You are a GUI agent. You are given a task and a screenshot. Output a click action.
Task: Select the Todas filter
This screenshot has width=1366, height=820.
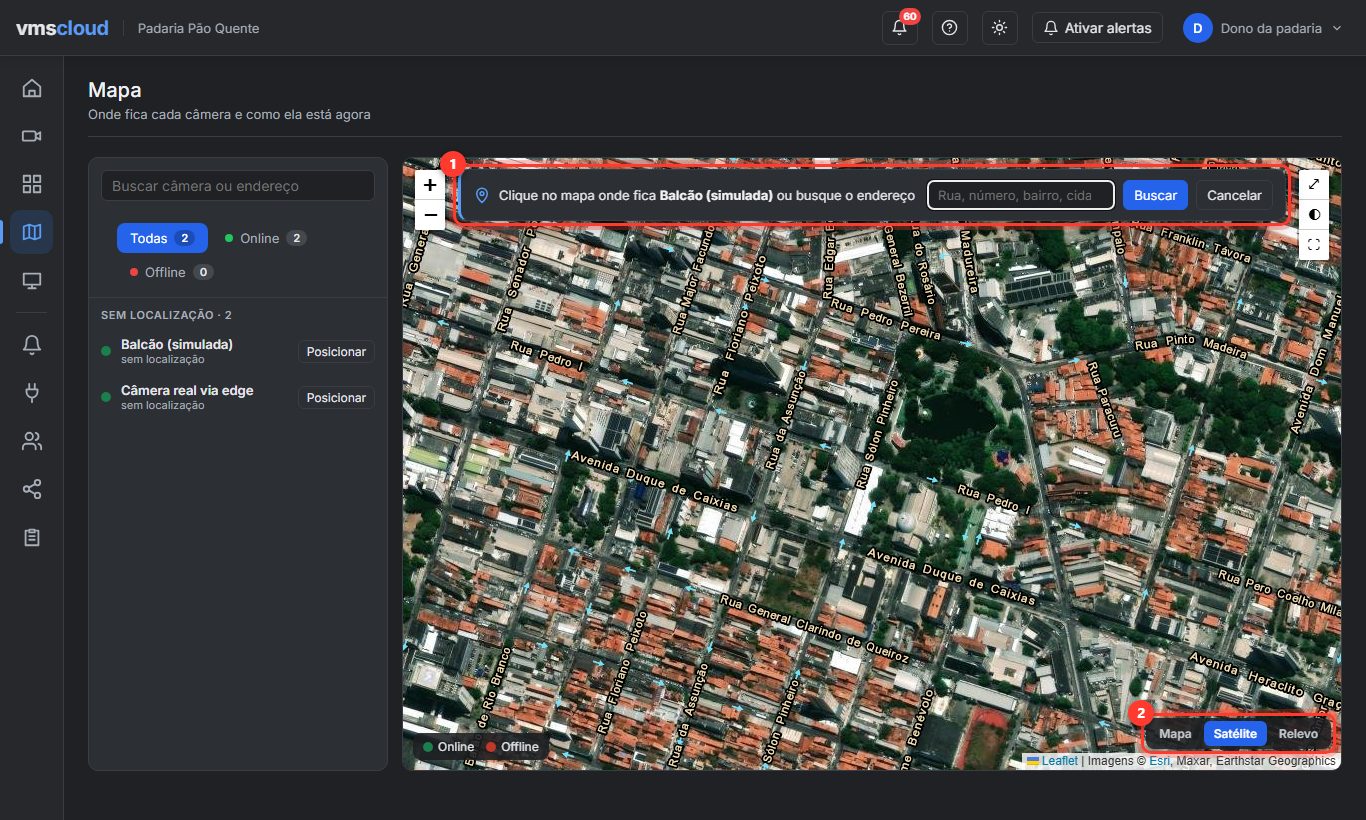point(162,238)
